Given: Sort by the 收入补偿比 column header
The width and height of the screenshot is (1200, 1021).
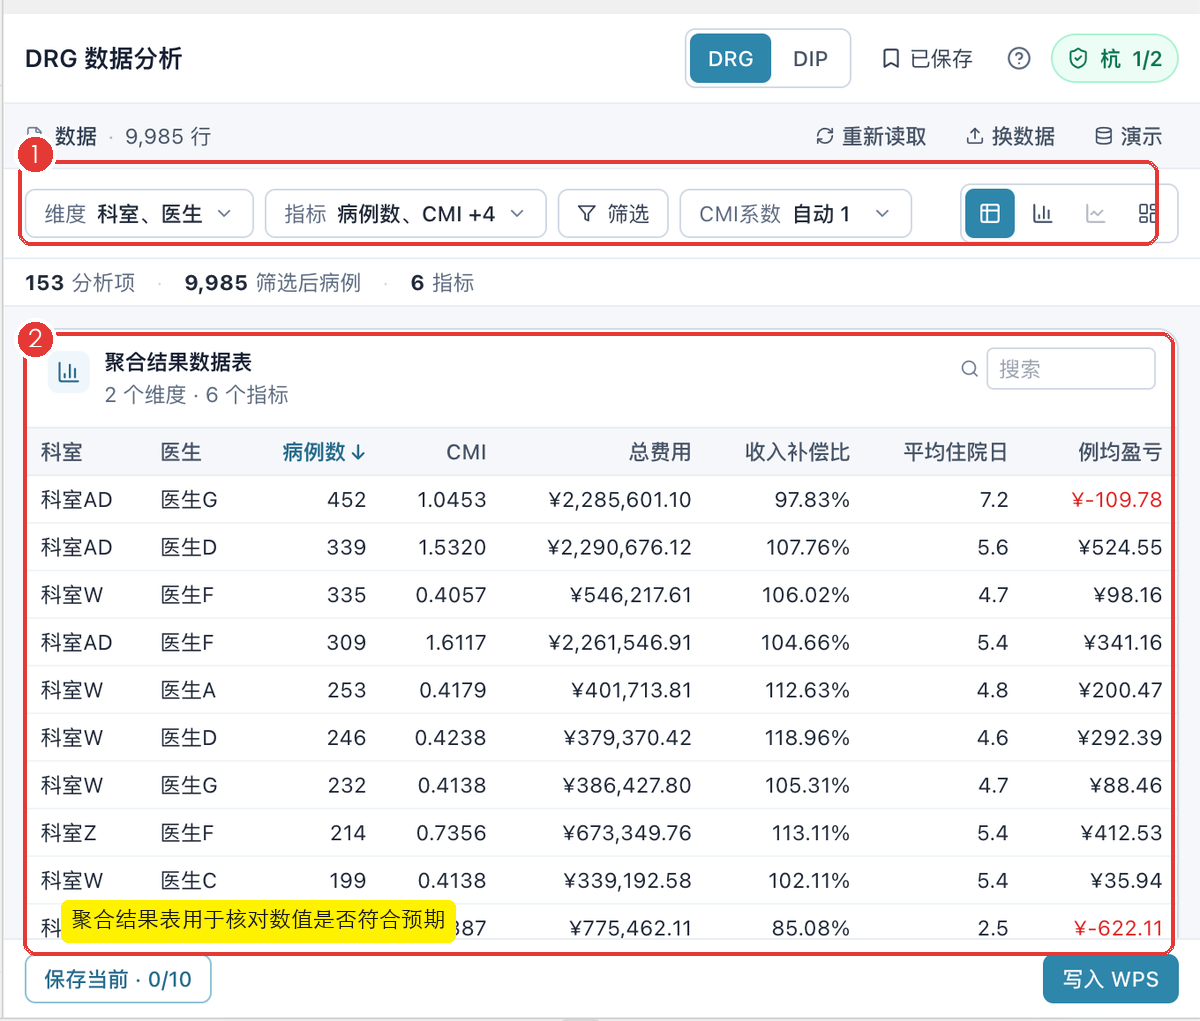Looking at the screenshot, I should point(797,452).
